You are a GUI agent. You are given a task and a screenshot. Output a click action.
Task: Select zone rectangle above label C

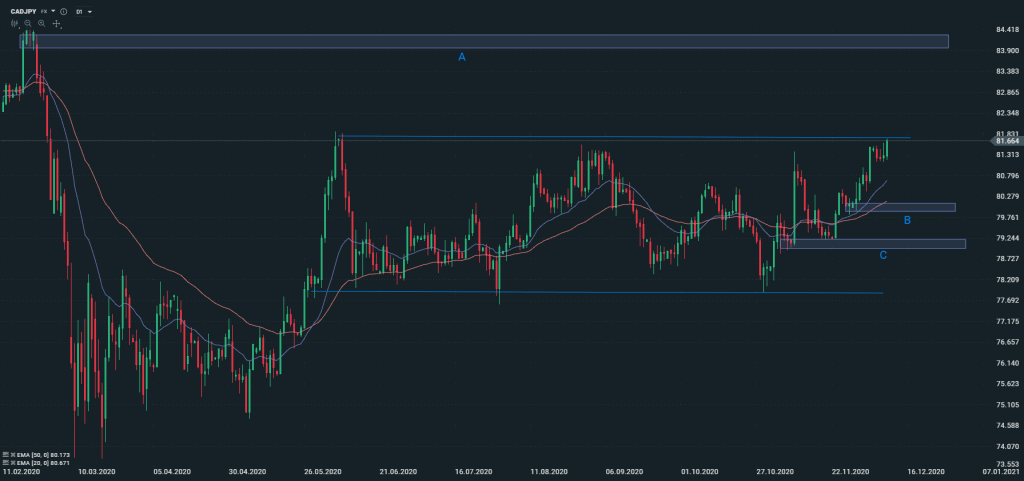(873, 244)
